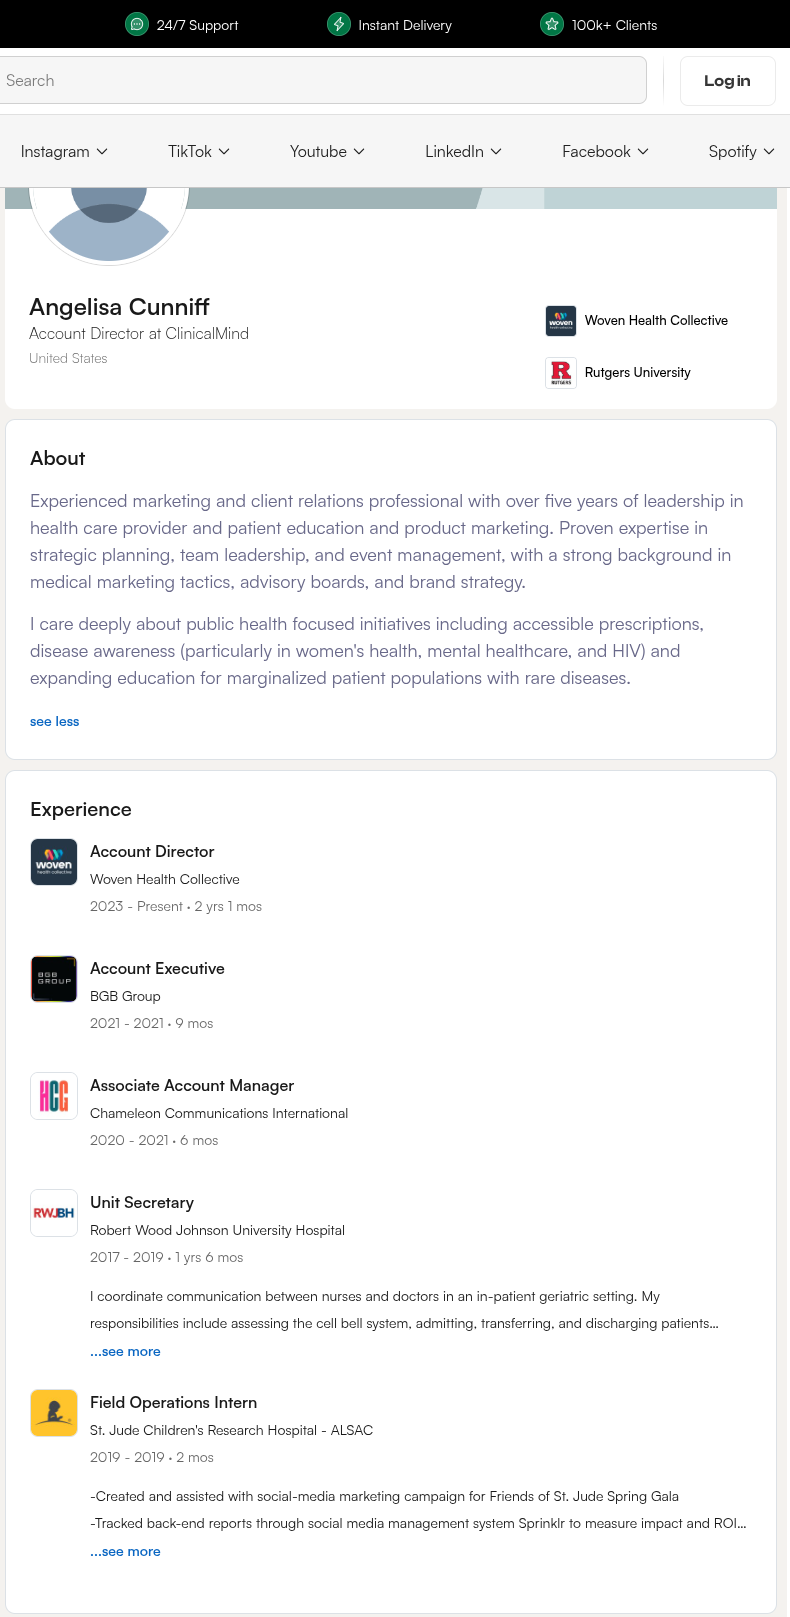Open the Youtube services dropdown
The height and width of the screenshot is (1617, 790).
327,151
